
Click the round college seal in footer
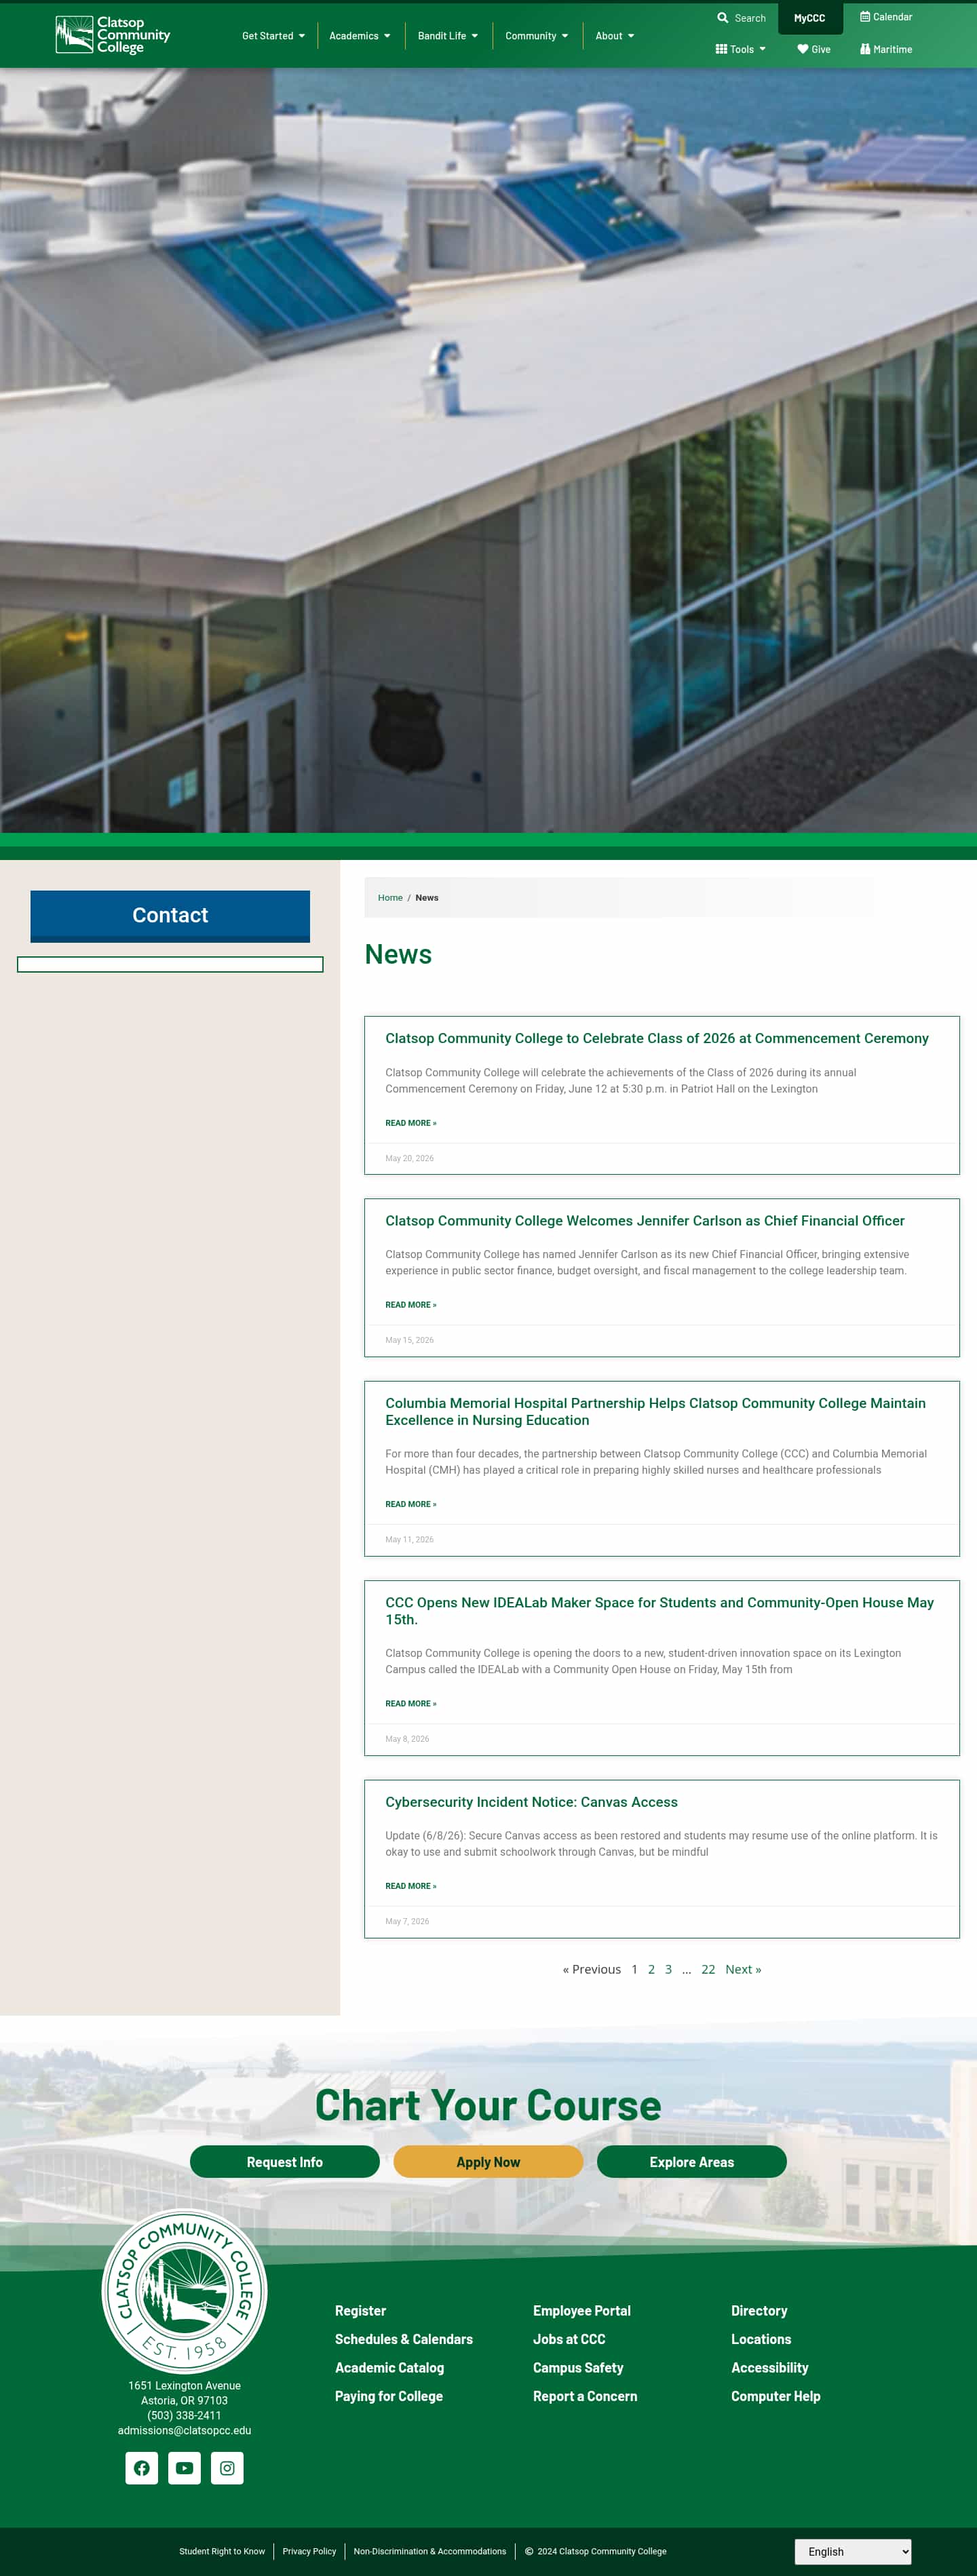(184, 2292)
